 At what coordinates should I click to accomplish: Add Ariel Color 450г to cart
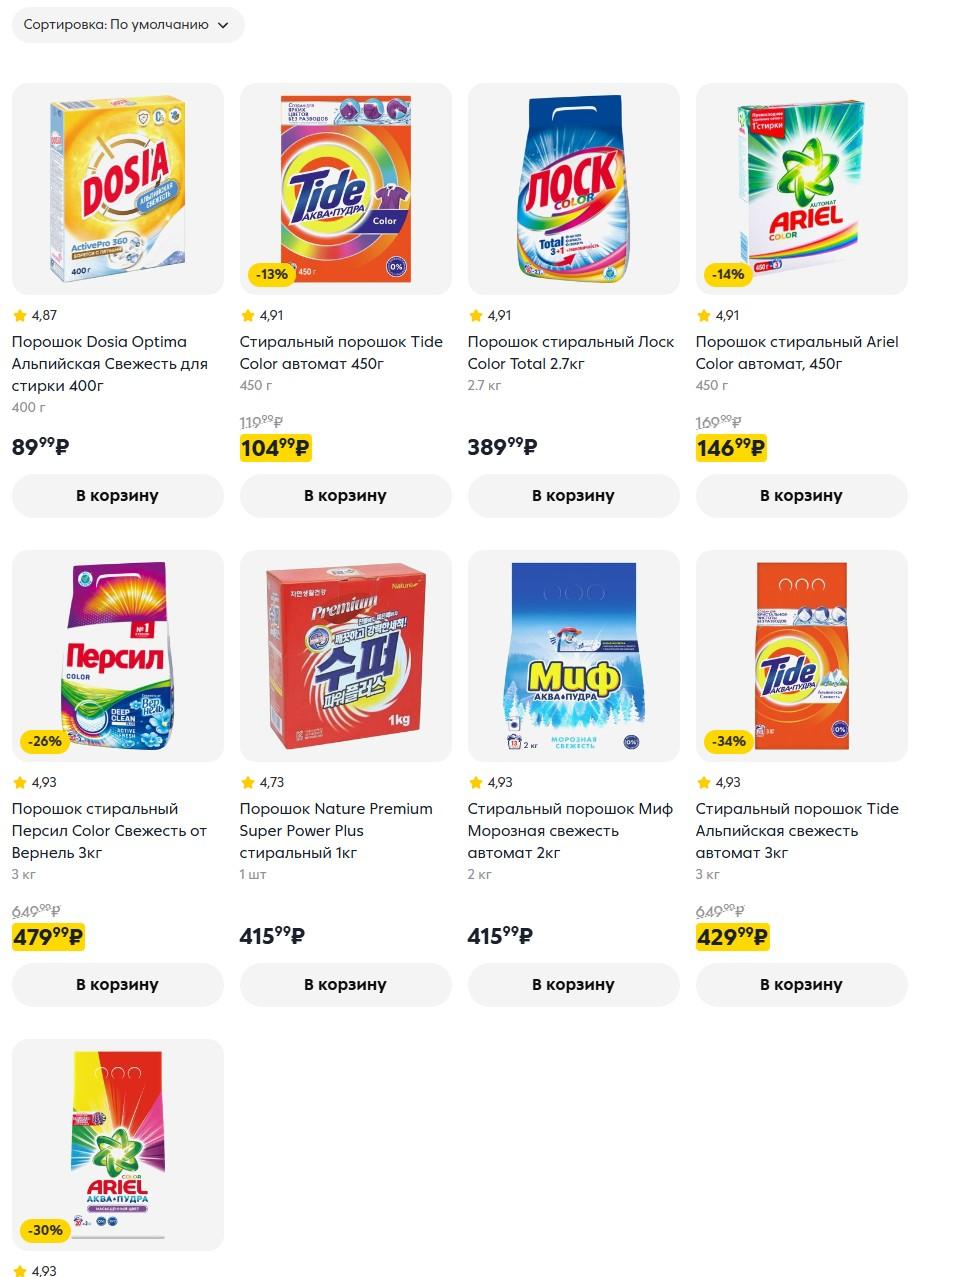pyautogui.click(x=801, y=496)
